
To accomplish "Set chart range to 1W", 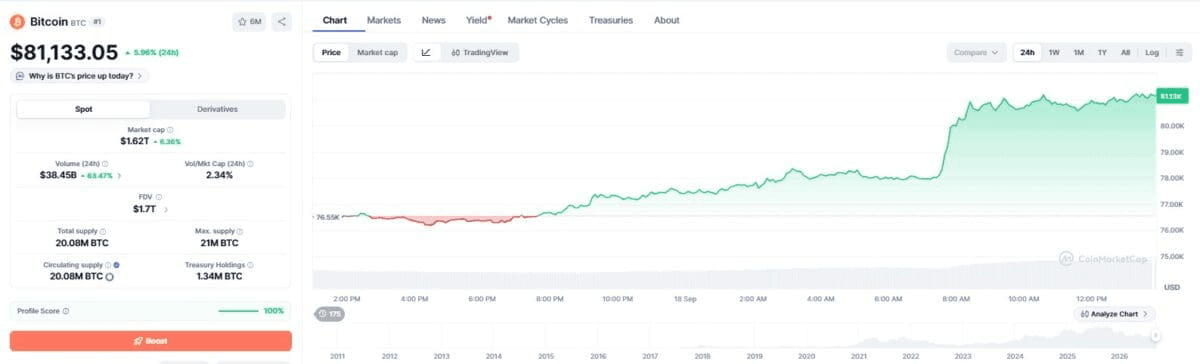I will click(1054, 52).
